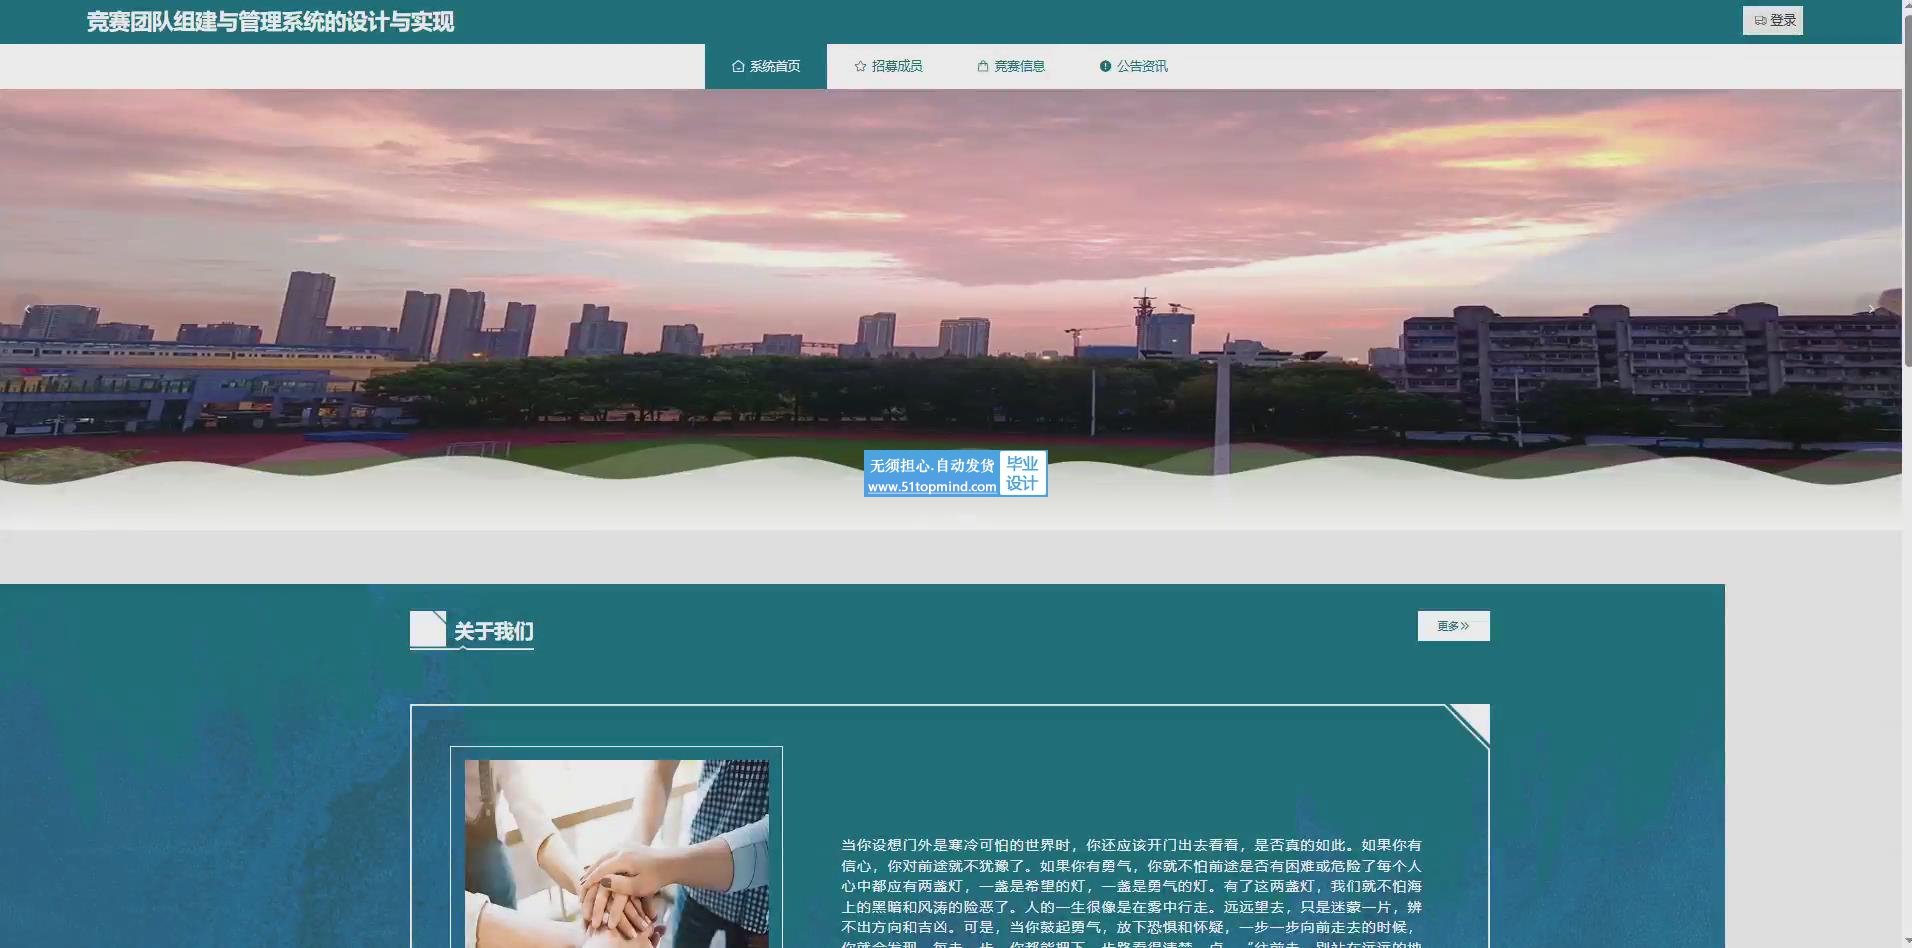Click the bag icon beside 竞赛信息
Viewport: 1912px width, 948px height.
983,67
